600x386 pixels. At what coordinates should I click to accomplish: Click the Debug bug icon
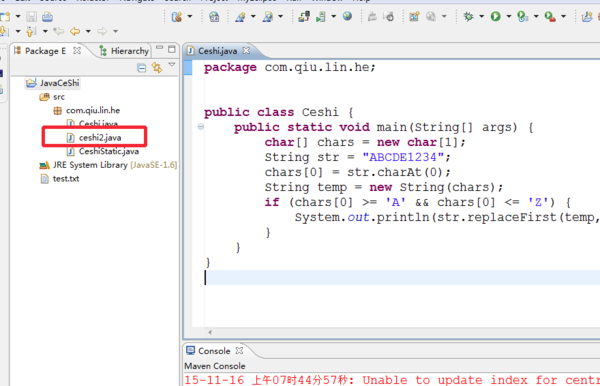[468, 16]
